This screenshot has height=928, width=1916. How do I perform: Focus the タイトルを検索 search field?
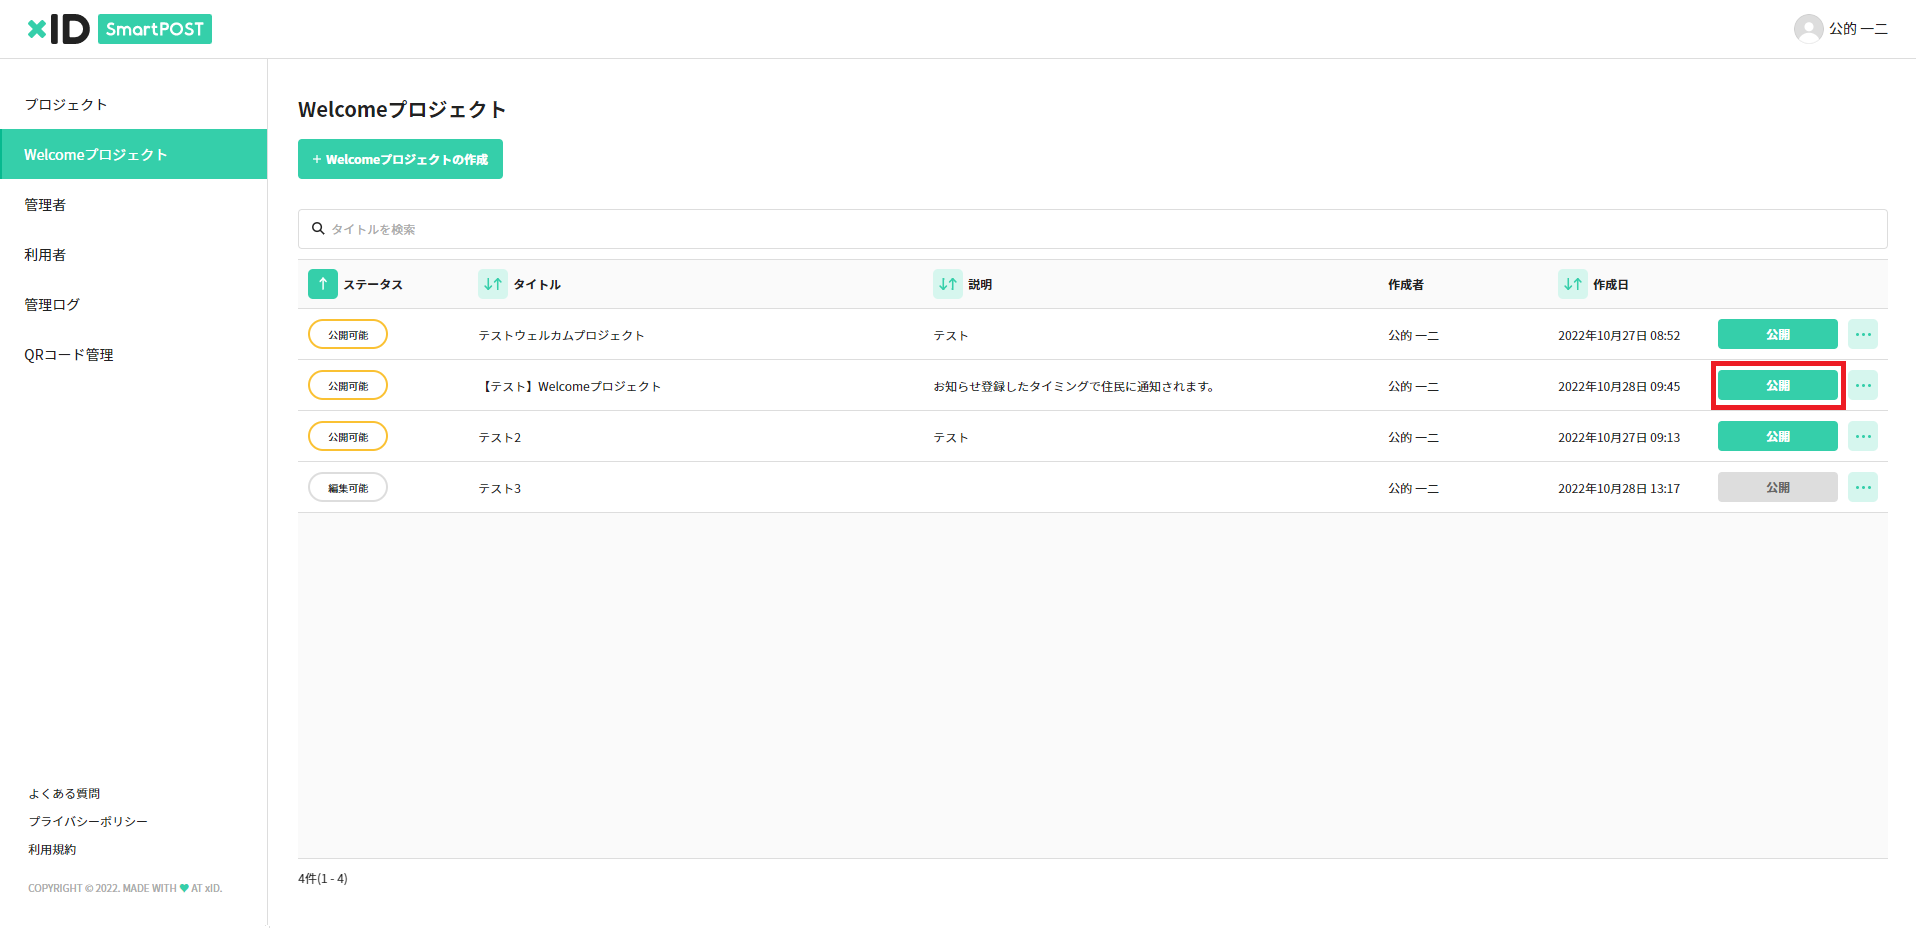tap(1092, 229)
